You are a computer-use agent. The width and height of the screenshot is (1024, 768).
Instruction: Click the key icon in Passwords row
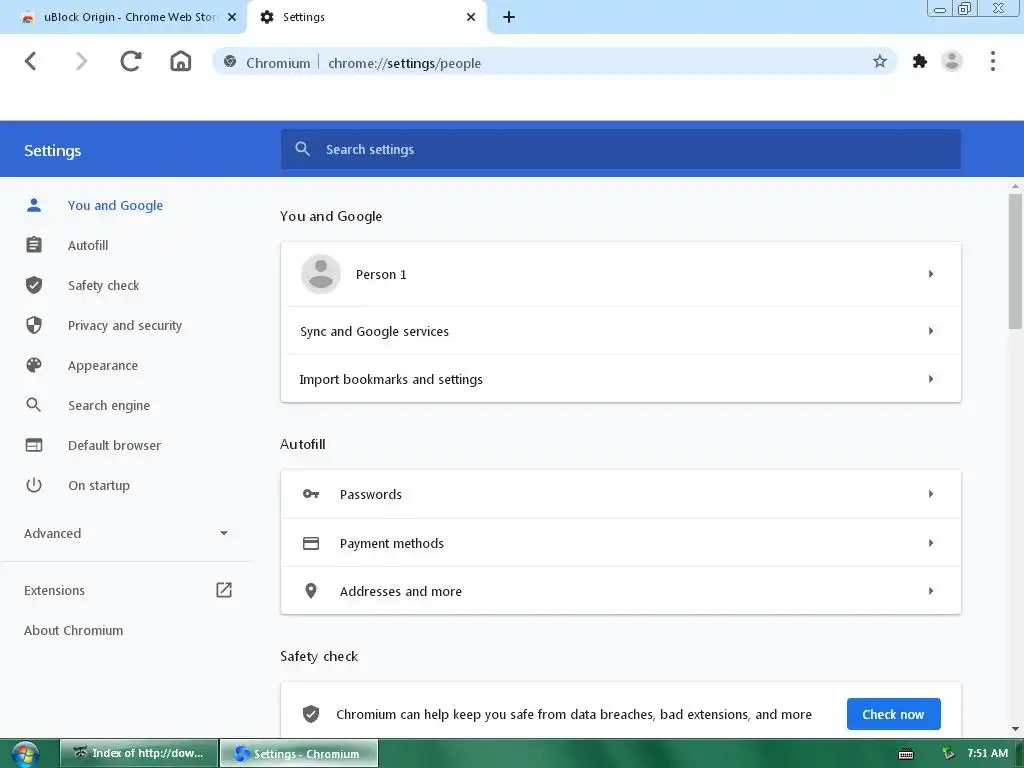[x=311, y=494]
